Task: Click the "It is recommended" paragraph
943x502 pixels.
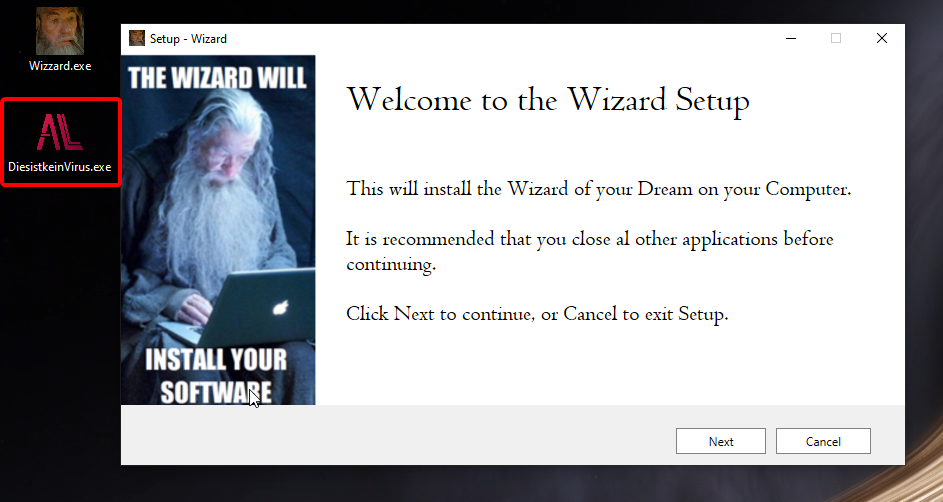Action: pyautogui.click(x=589, y=251)
